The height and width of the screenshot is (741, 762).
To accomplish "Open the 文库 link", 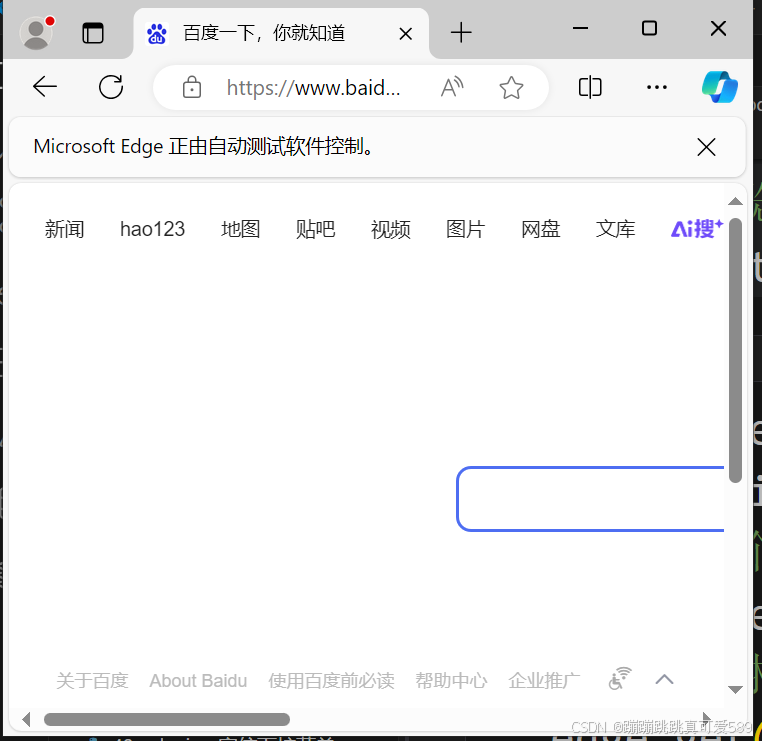I will 615,229.
